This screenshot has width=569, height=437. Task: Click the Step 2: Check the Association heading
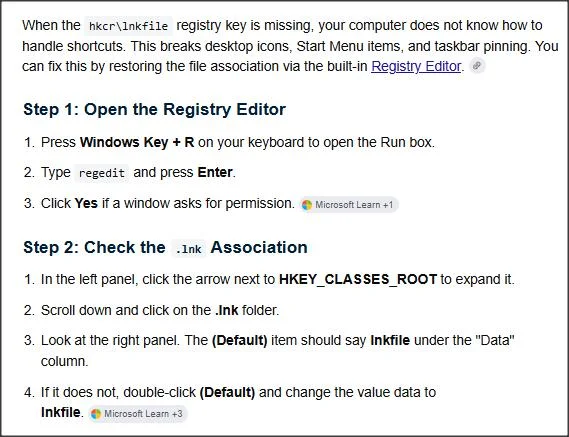tap(165, 248)
